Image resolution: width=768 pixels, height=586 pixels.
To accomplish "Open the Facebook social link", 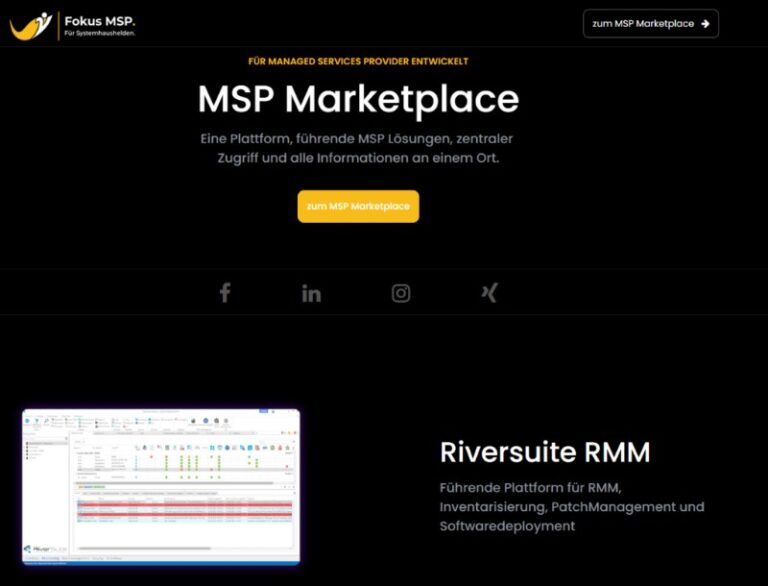I will point(225,293).
